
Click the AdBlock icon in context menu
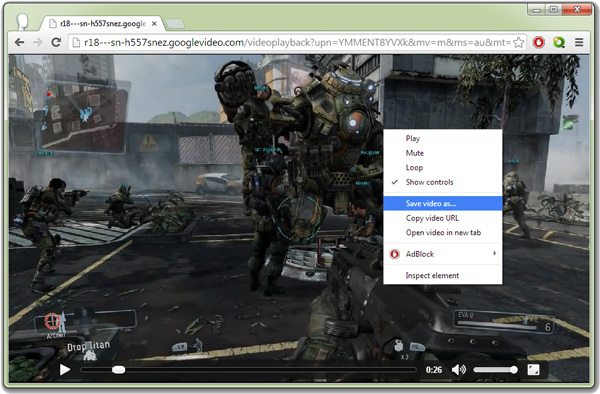pyautogui.click(x=395, y=254)
